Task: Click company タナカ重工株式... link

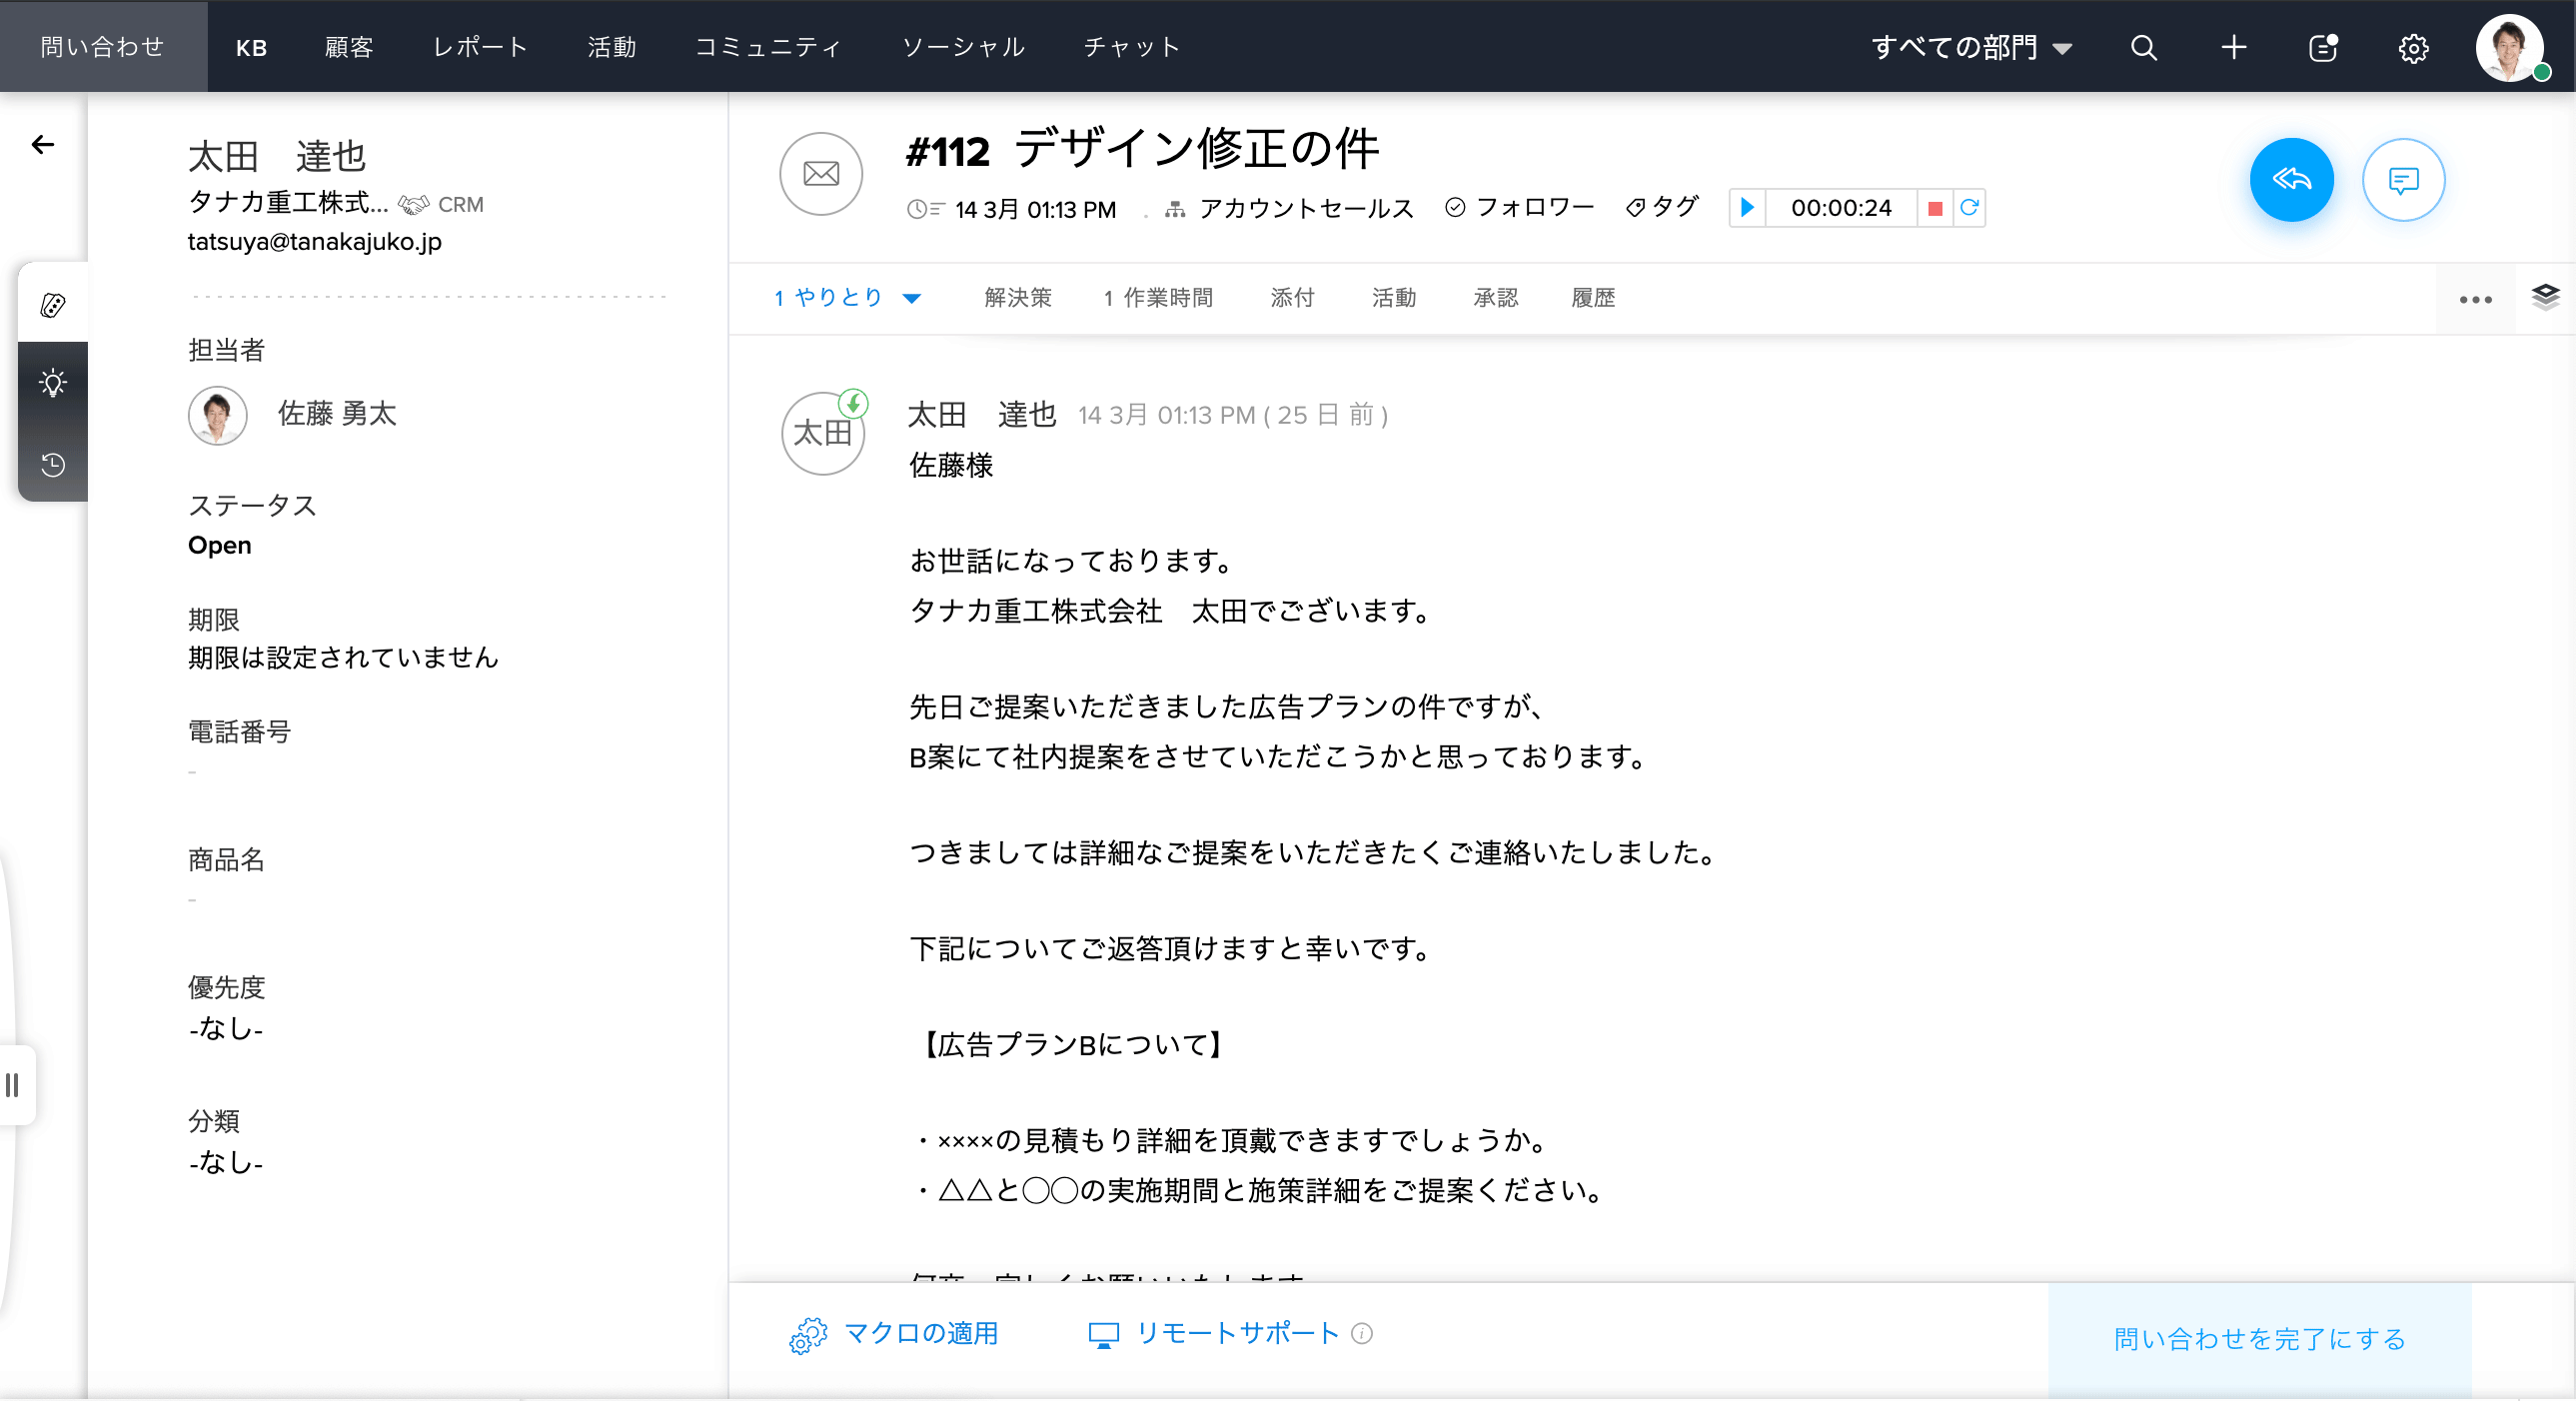Action: (x=288, y=203)
